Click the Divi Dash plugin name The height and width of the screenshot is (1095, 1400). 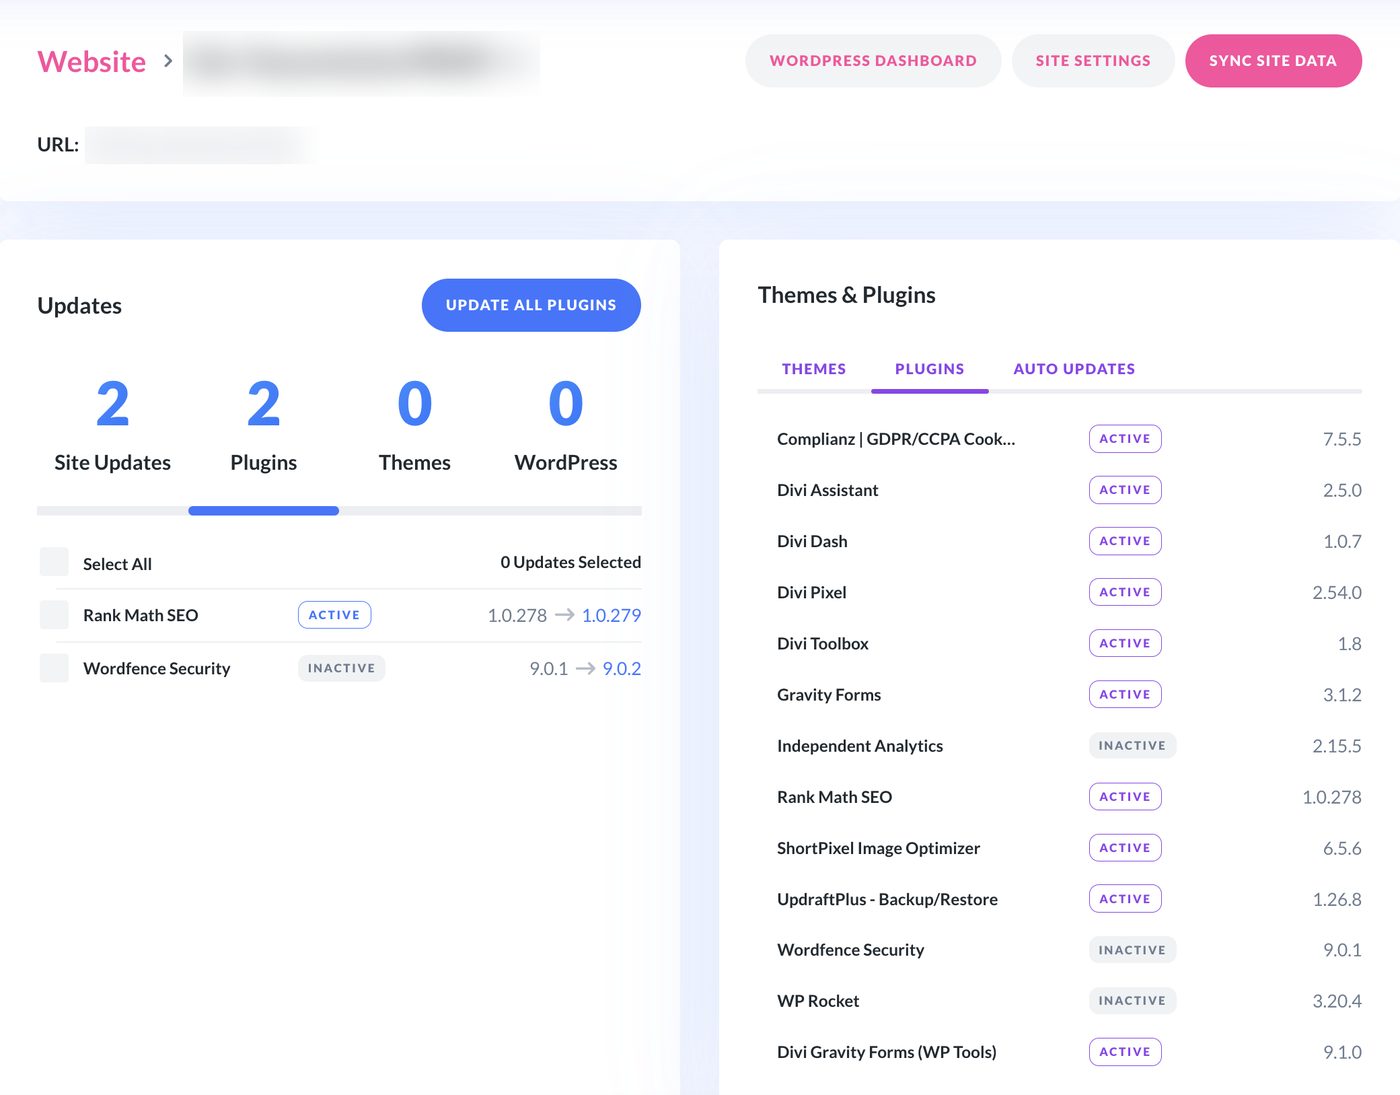tap(812, 541)
